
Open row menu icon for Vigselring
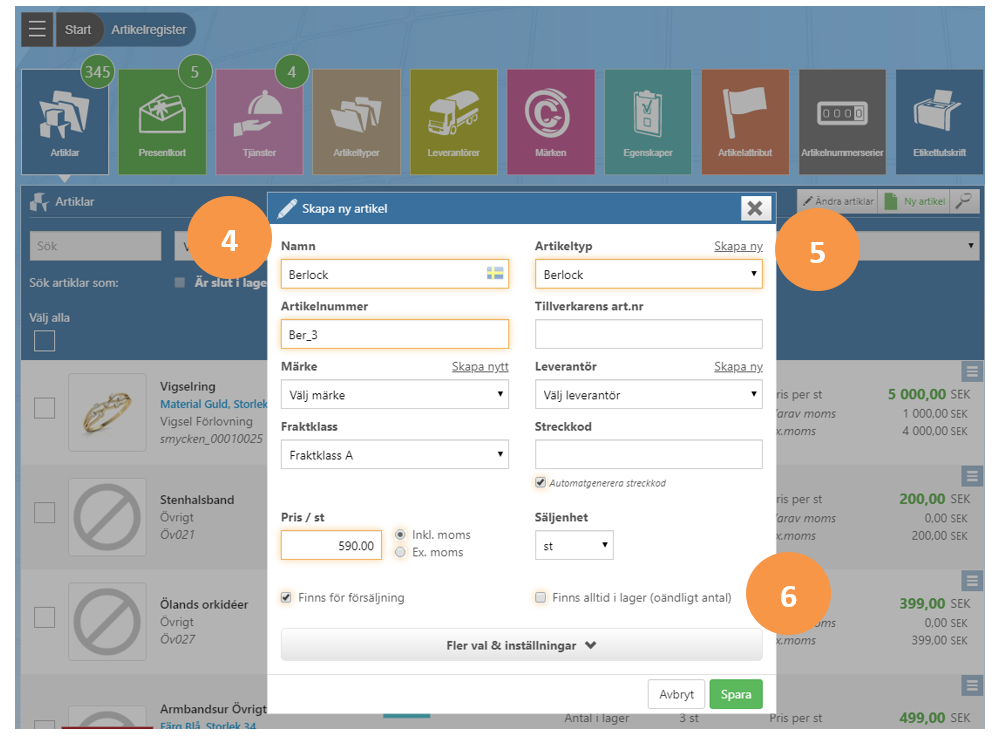972,372
